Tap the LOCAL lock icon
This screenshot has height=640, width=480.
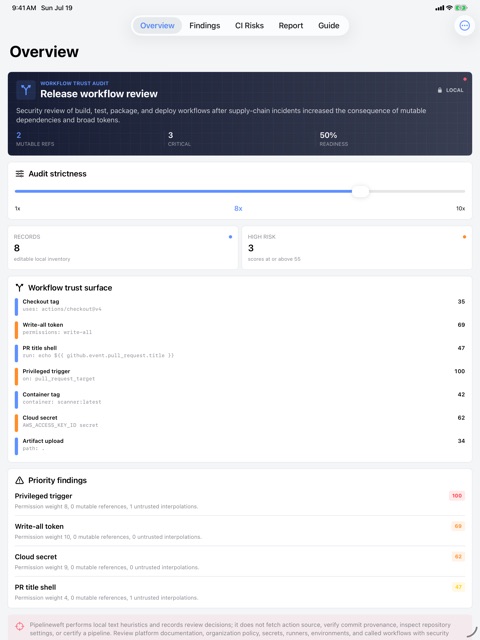click(440, 90)
